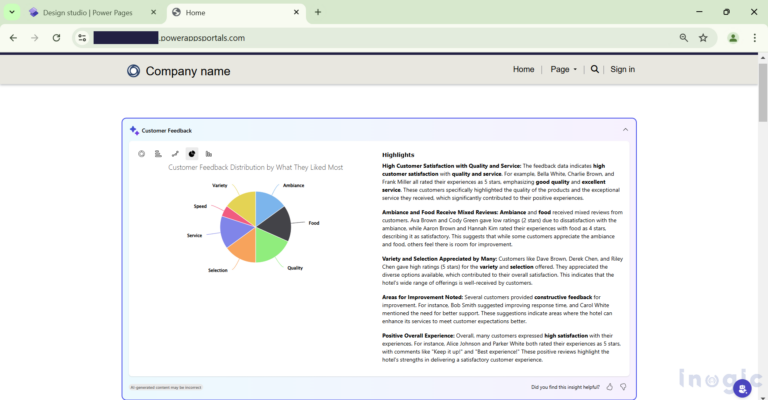Click 'Positive Overall Experience:' highlight heading

418,336
